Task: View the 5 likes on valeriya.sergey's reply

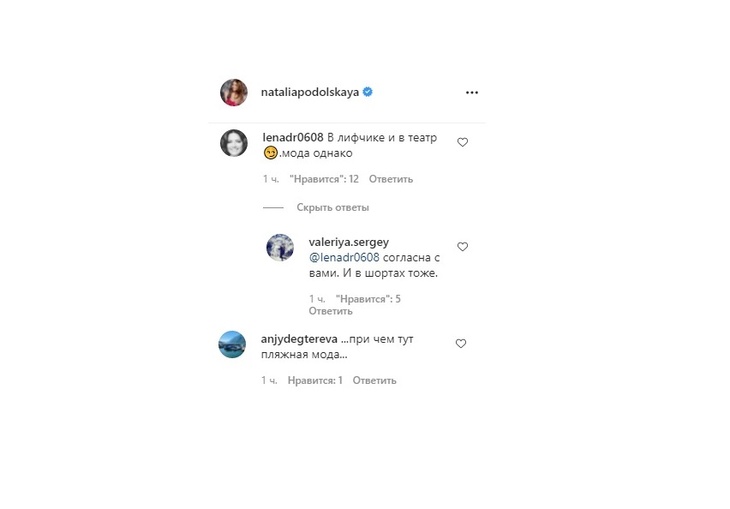Action: tap(368, 299)
